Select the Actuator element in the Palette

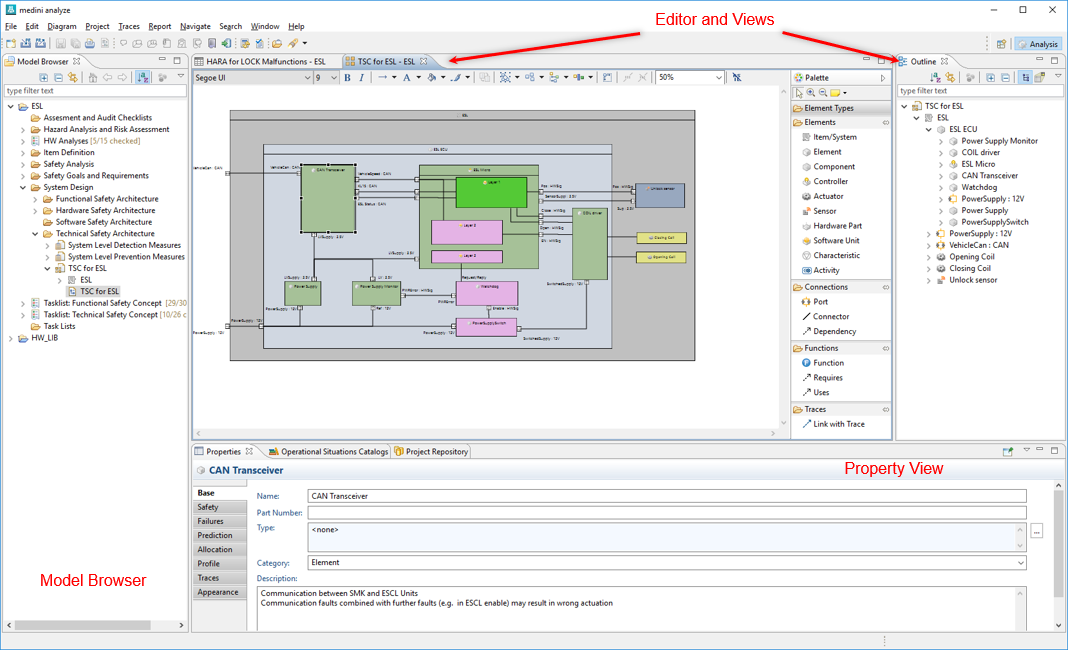tap(827, 197)
